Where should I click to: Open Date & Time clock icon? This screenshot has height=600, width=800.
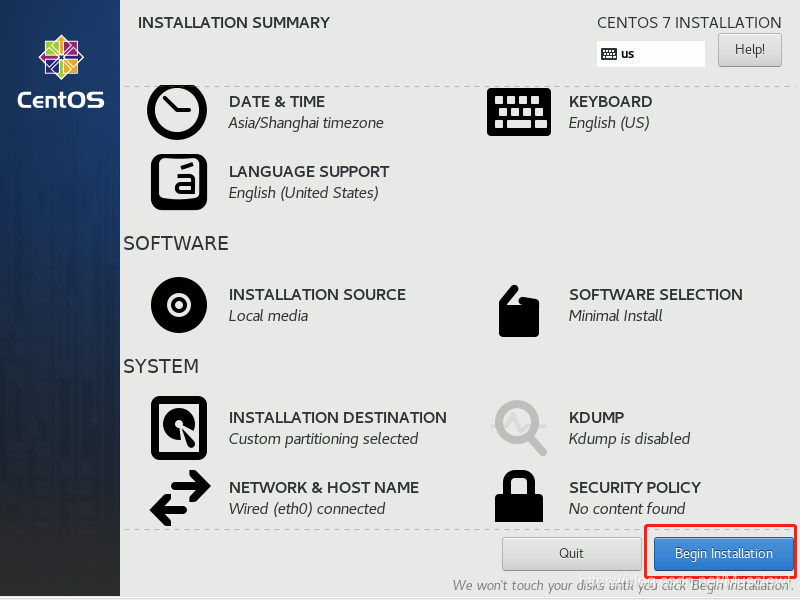177,111
